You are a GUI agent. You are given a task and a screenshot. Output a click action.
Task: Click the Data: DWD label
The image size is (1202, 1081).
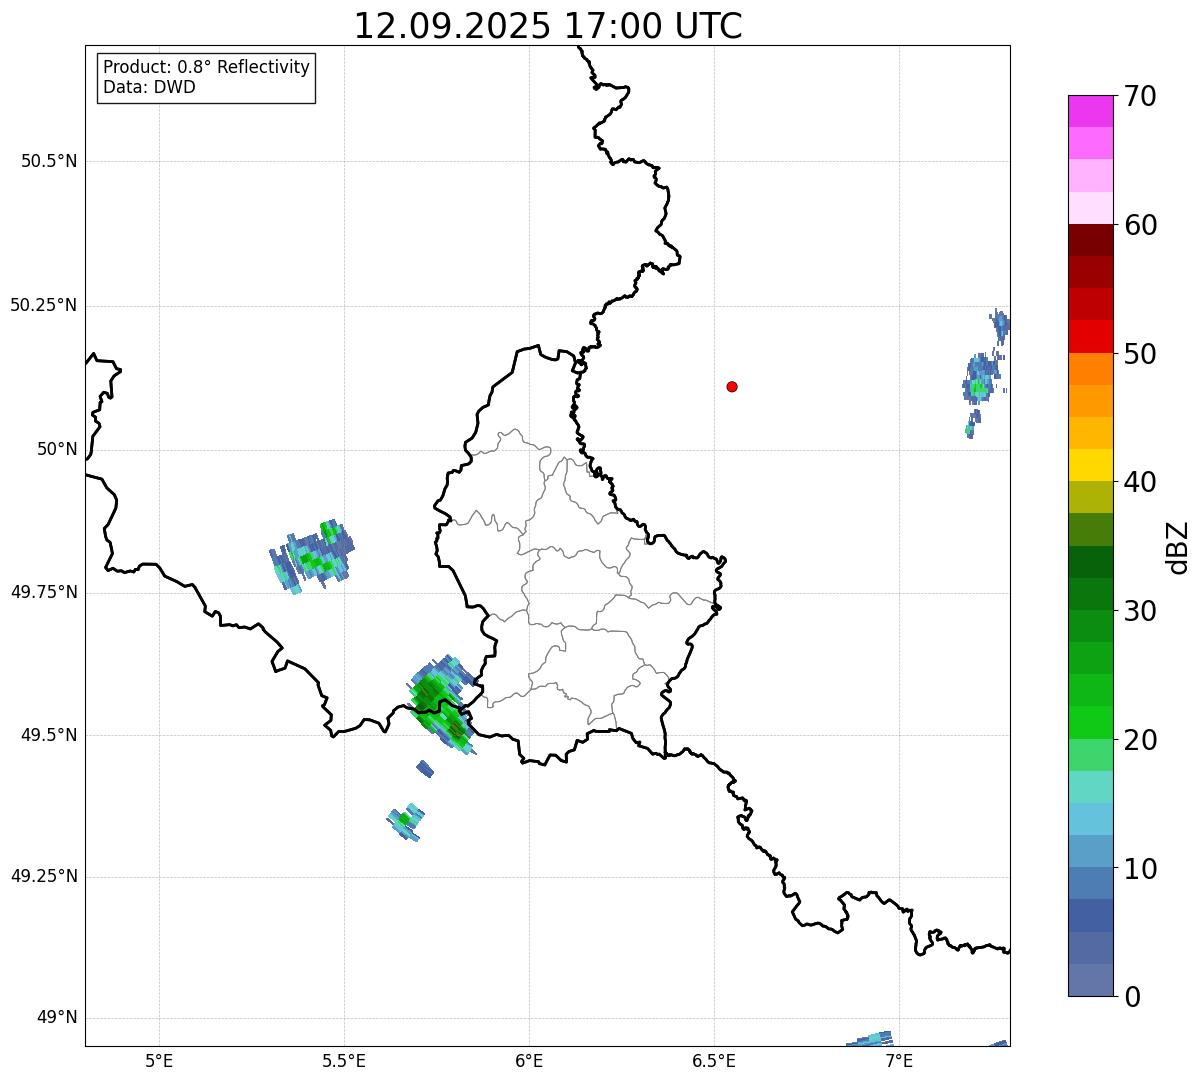click(149, 87)
